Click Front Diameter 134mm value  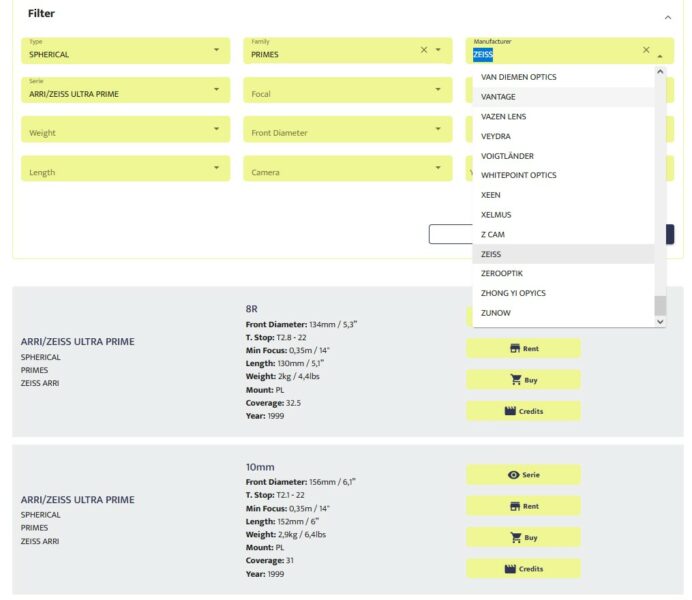click(333, 324)
